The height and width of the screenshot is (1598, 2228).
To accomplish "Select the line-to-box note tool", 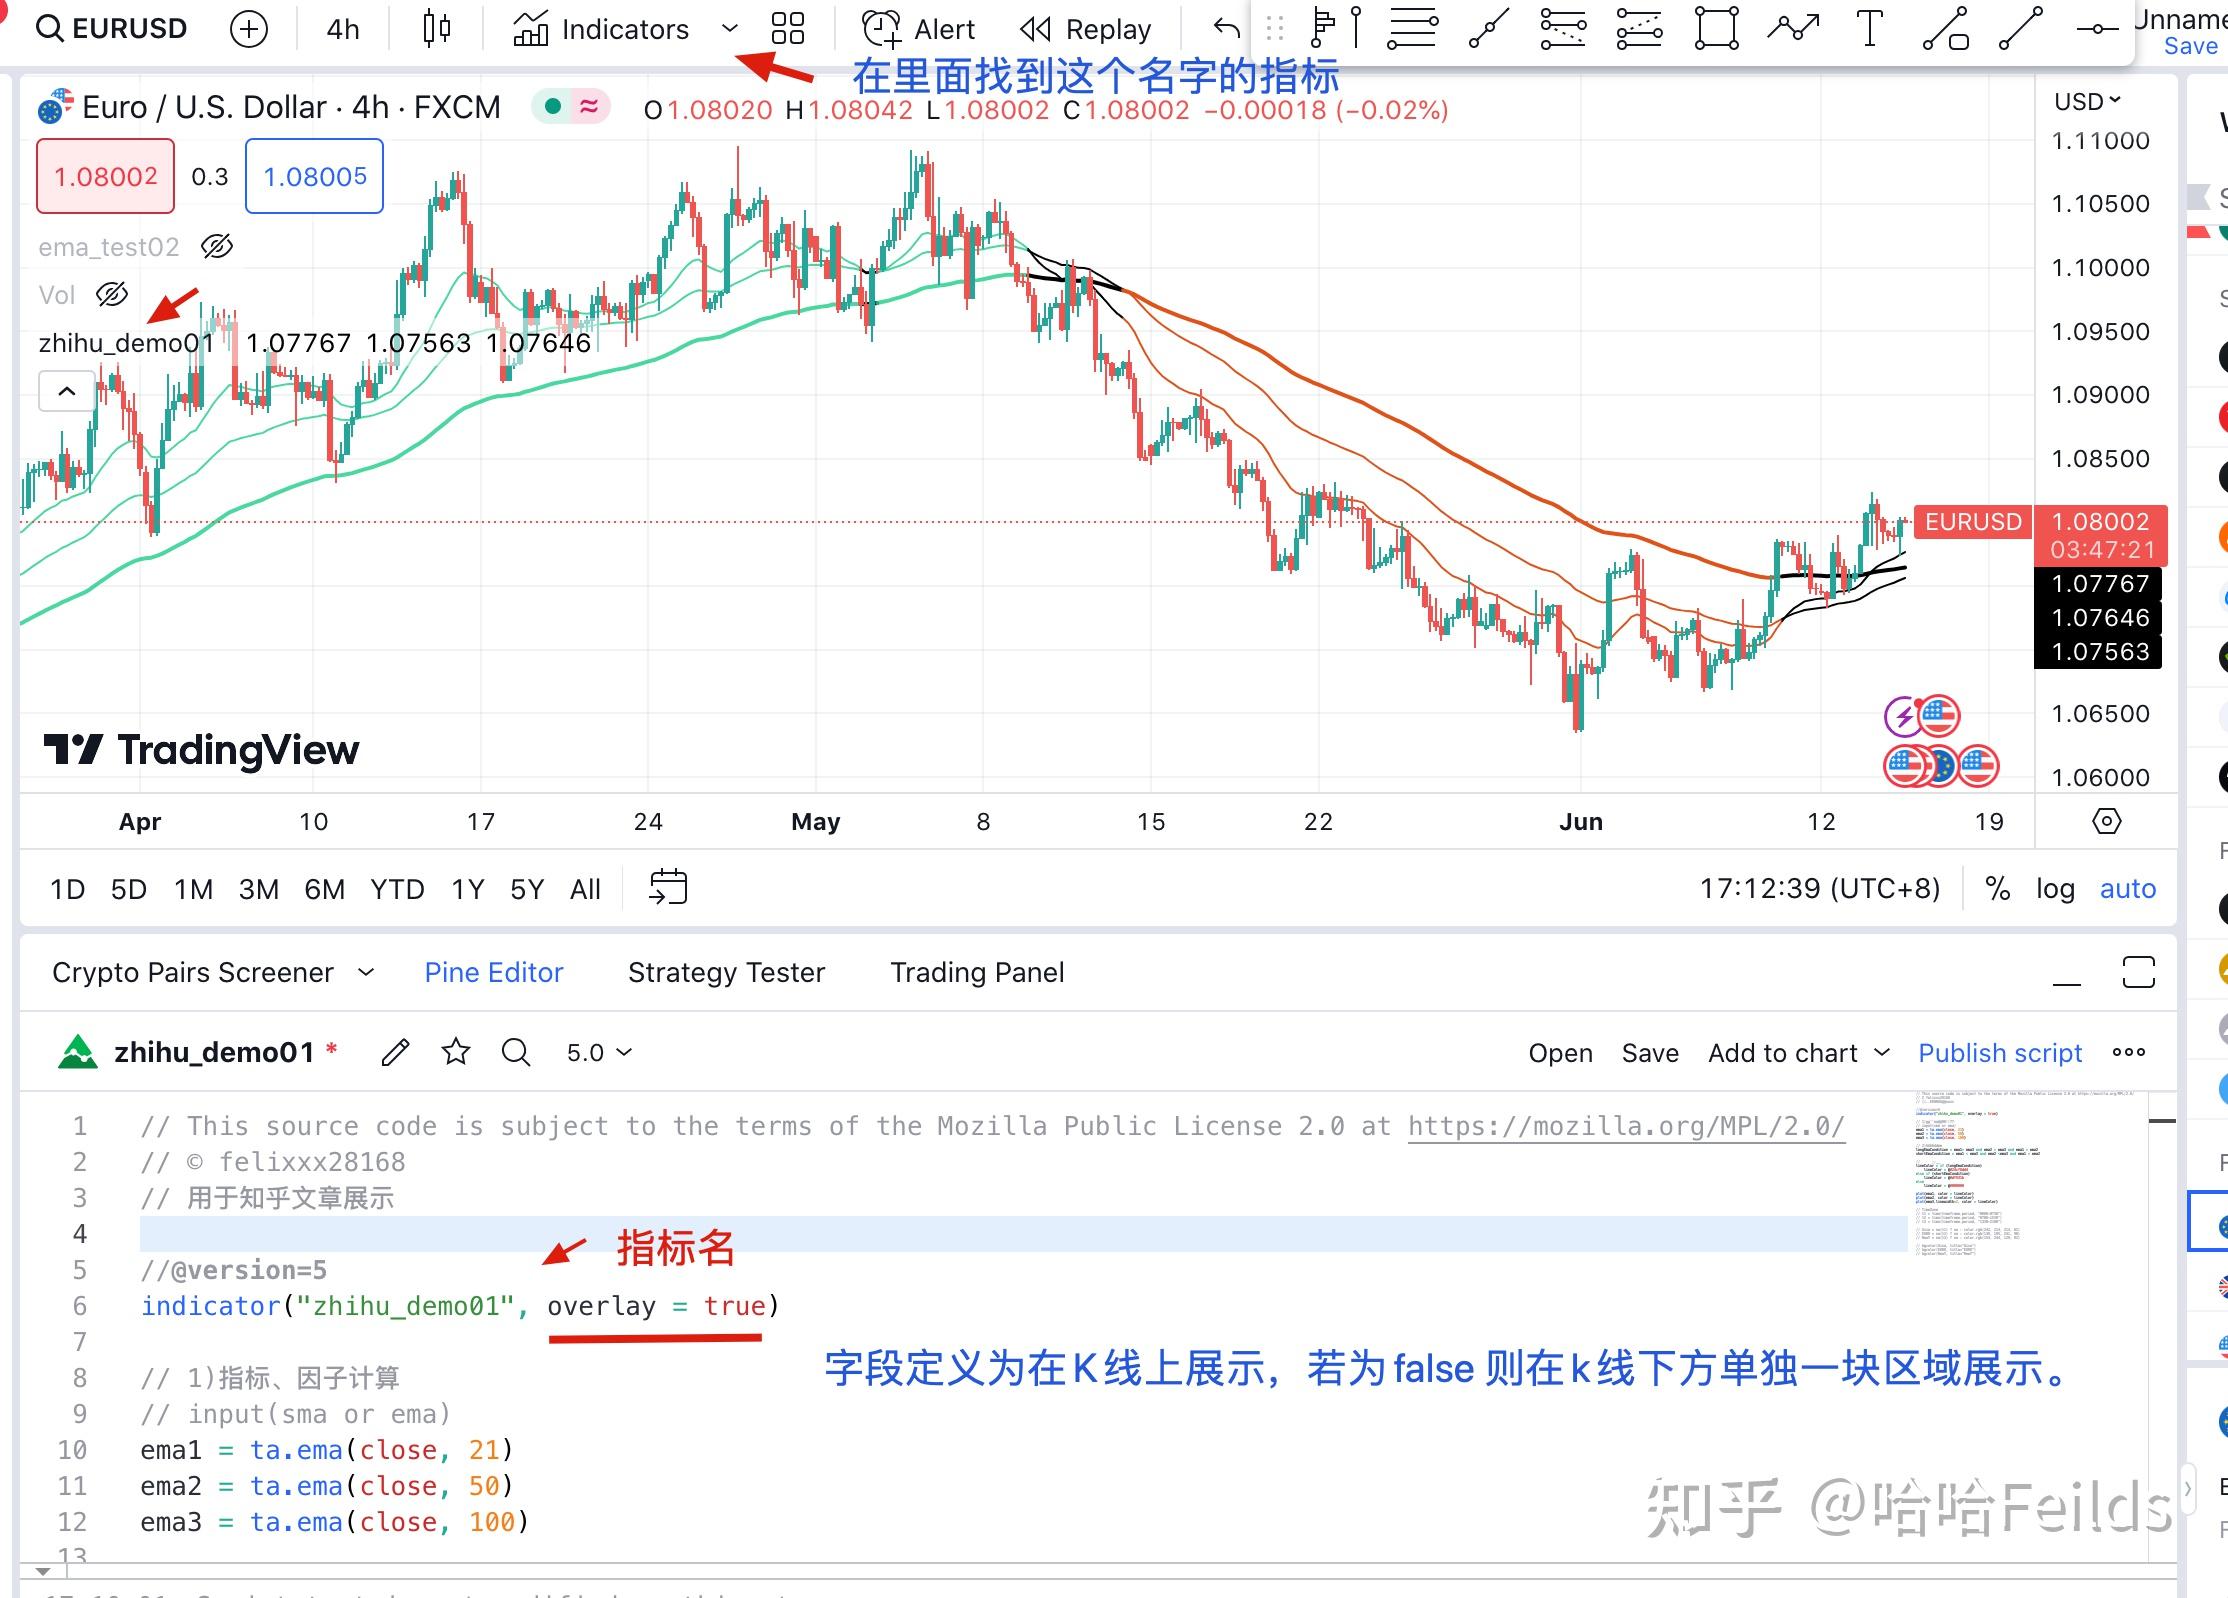I will [1946, 28].
